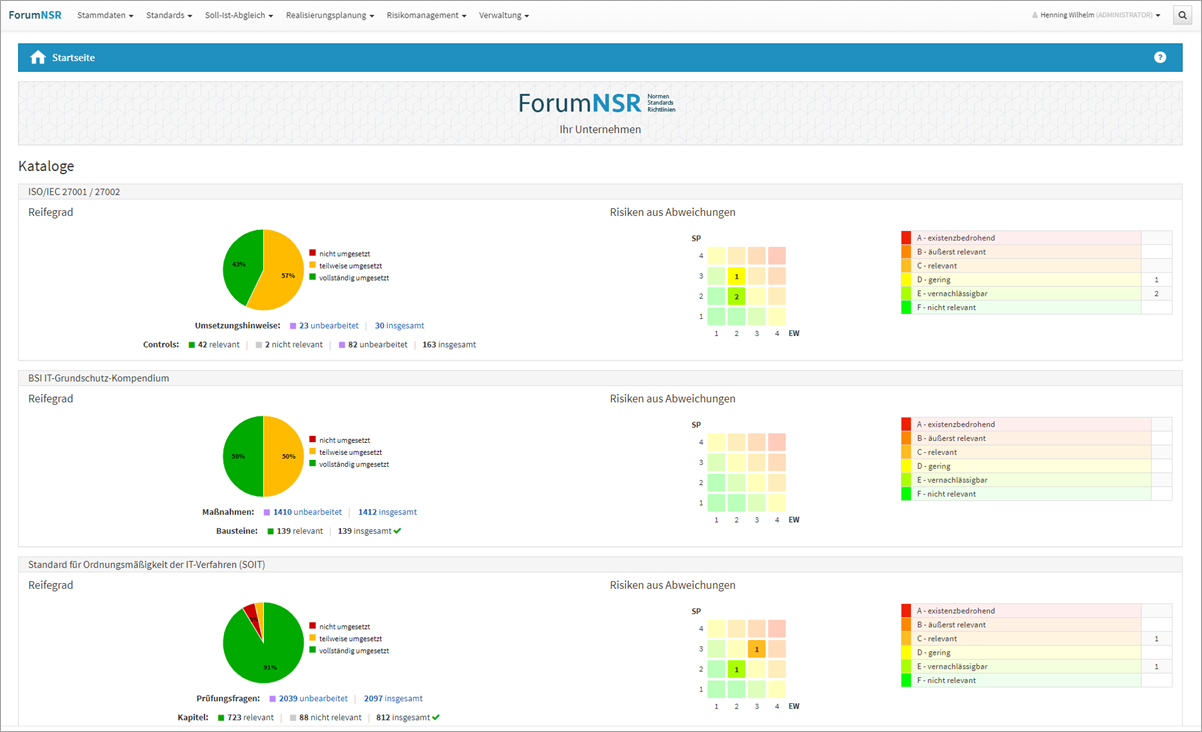This screenshot has width=1202, height=732.
Task: Expand the Henning Wilhelm user menu
Action: [1100, 16]
